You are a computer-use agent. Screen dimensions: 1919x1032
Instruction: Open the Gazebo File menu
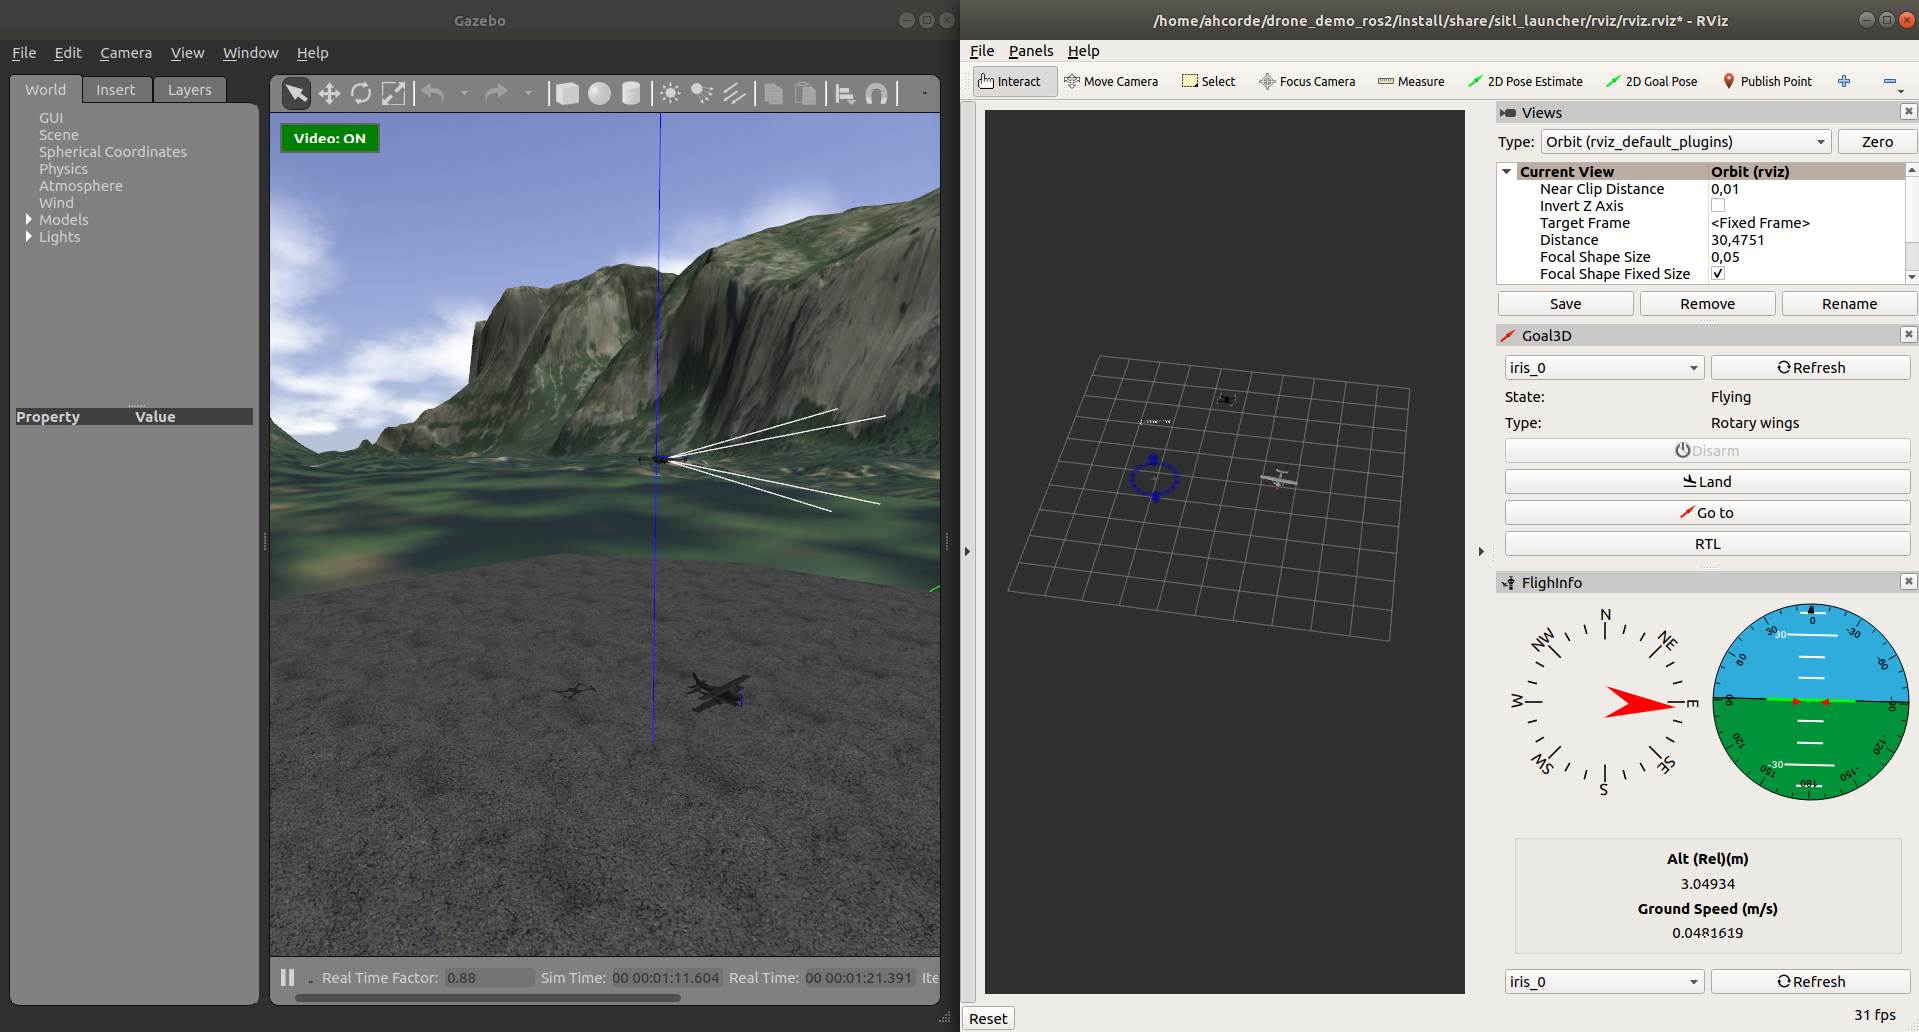click(x=24, y=52)
